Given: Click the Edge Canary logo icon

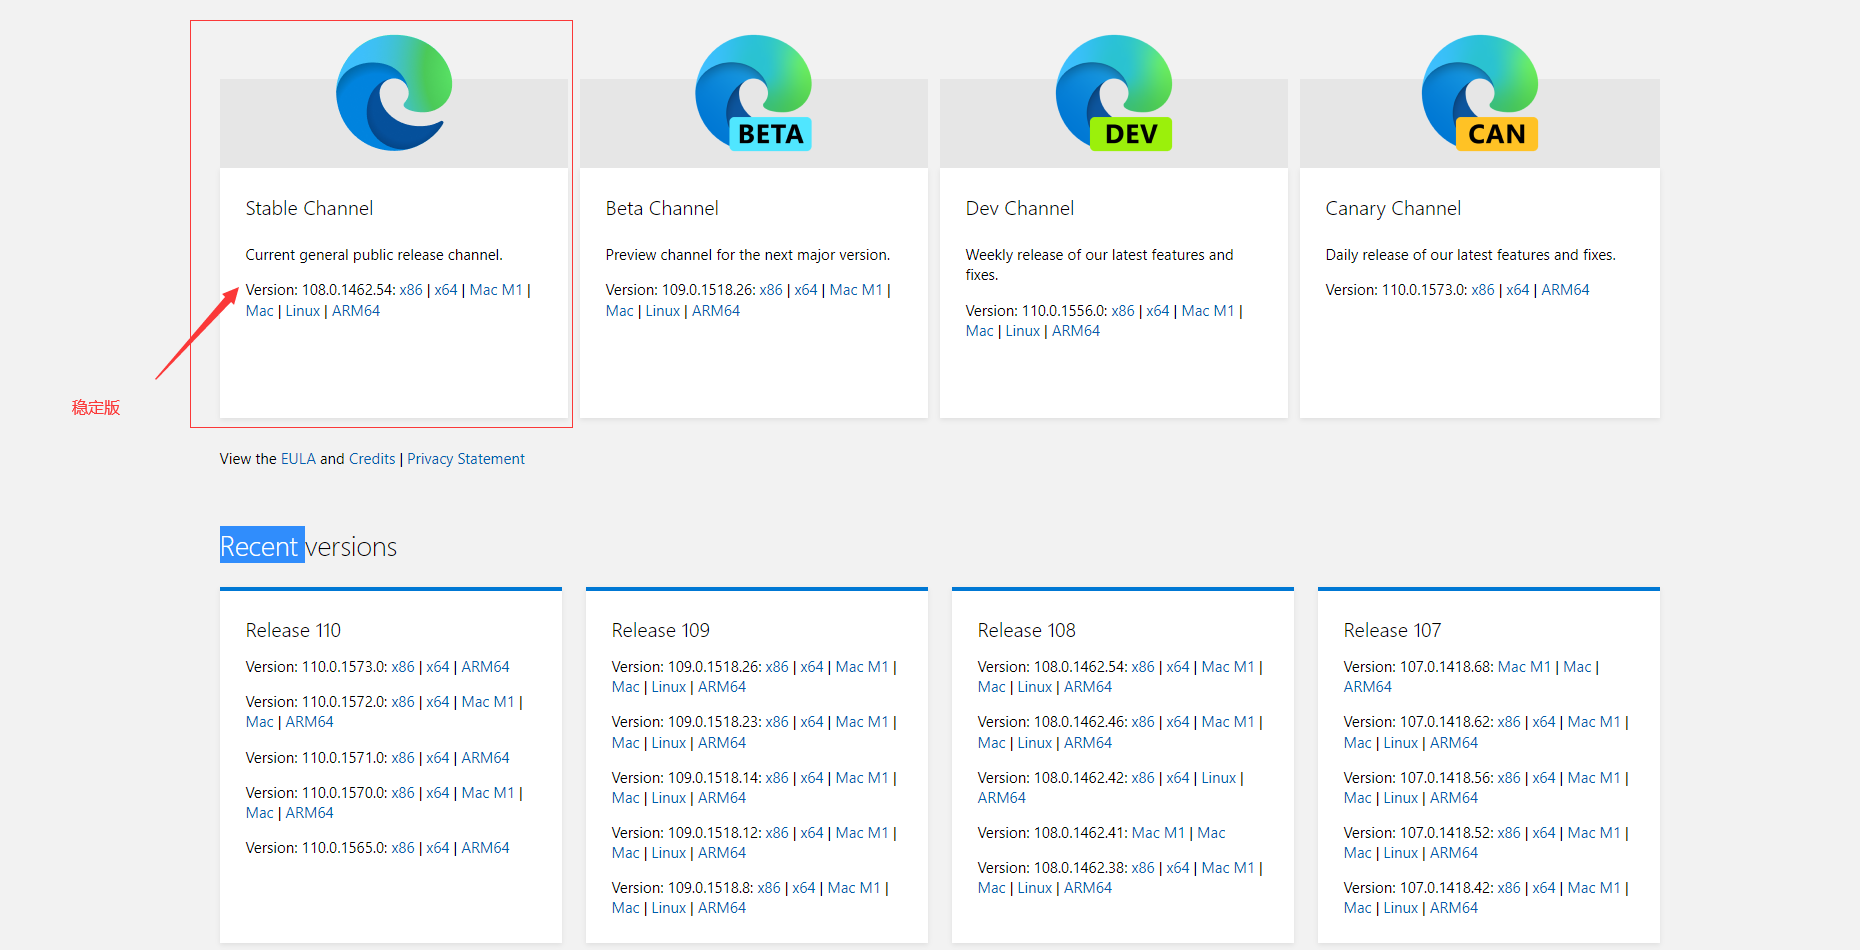Looking at the screenshot, I should click(x=1480, y=93).
